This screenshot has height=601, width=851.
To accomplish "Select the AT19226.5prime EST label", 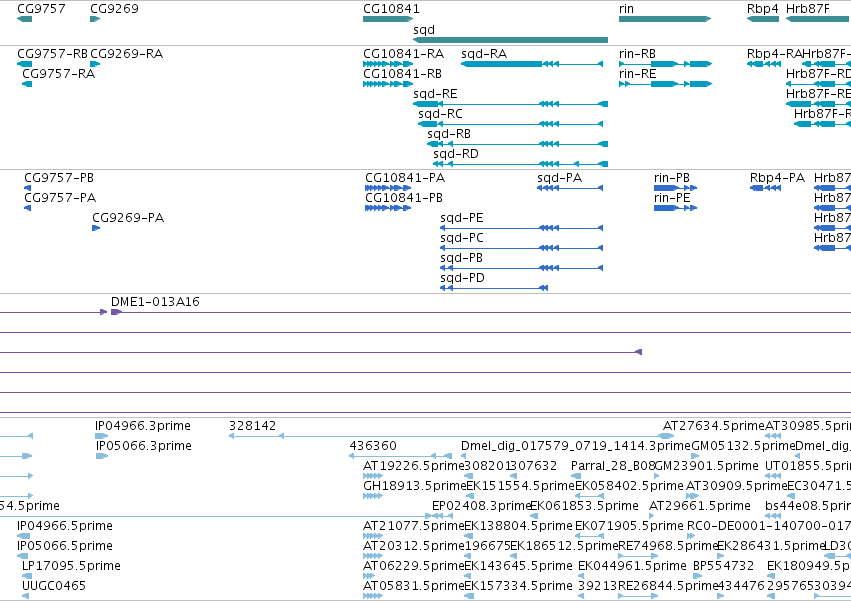I will pyautogui.click(x=414, y=466).
